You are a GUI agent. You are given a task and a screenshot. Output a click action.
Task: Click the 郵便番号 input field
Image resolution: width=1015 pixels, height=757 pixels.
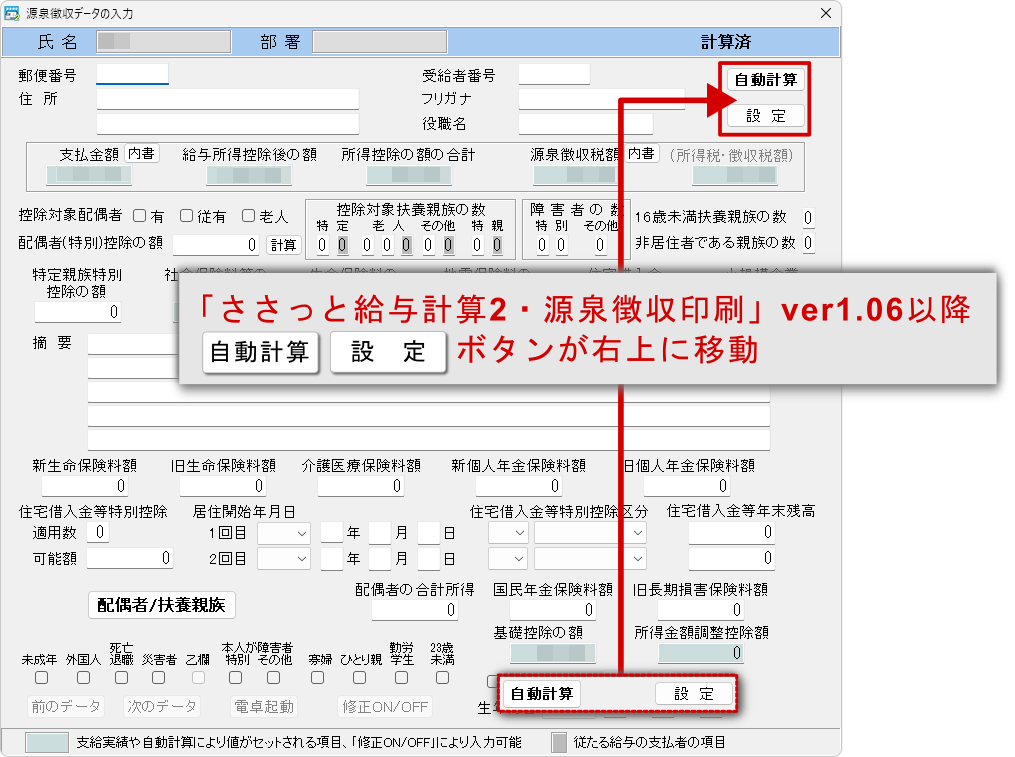tap(132, 75)
